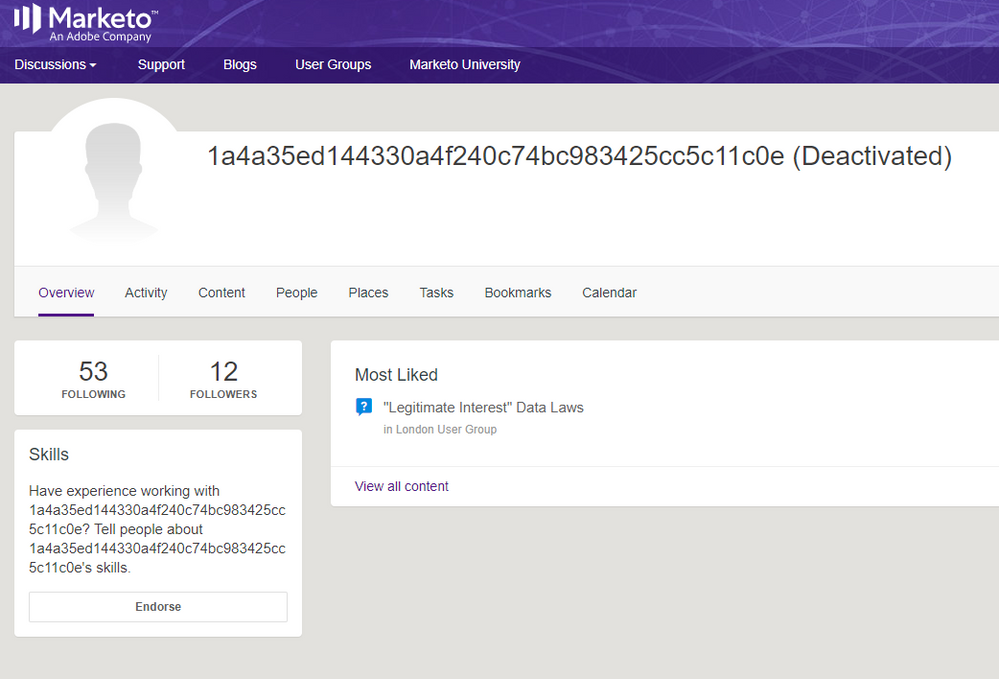Open Blogs in the top navigation

240,64
